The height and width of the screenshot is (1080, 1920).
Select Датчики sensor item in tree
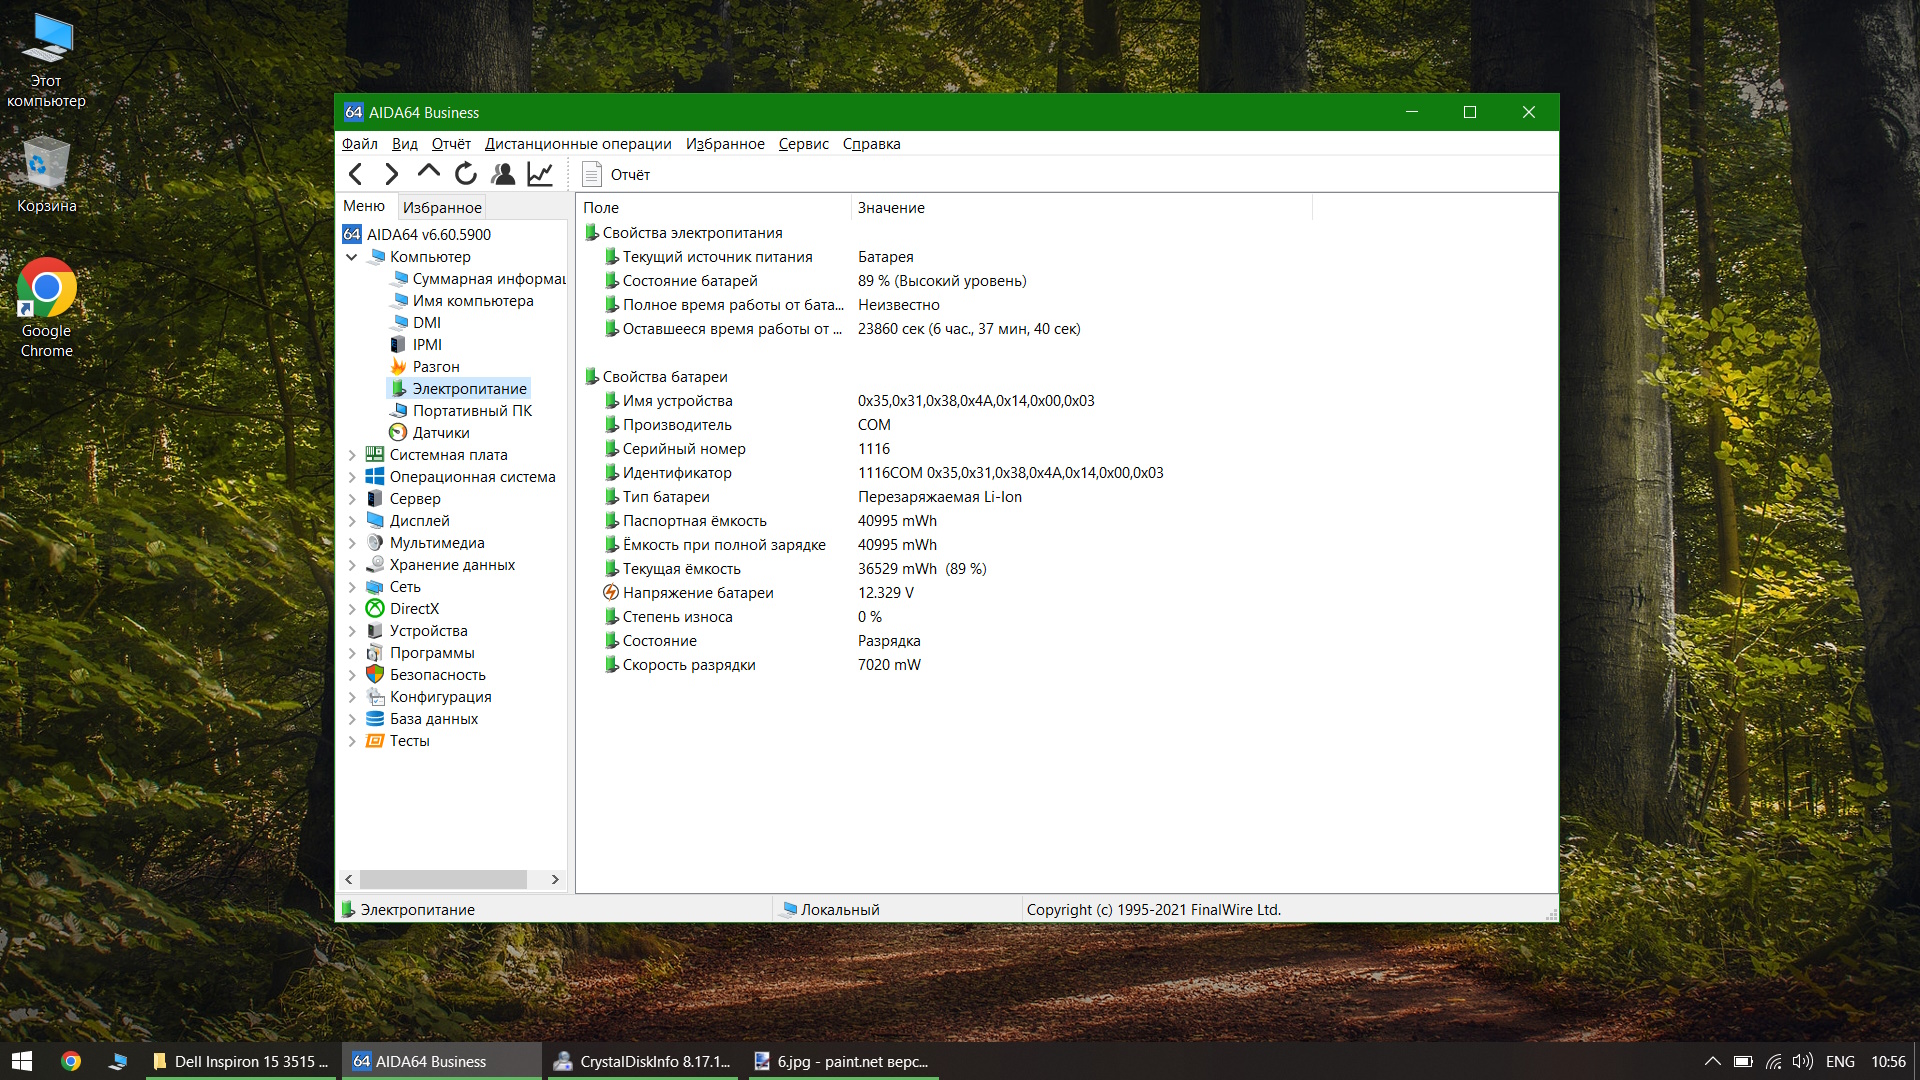440,433
